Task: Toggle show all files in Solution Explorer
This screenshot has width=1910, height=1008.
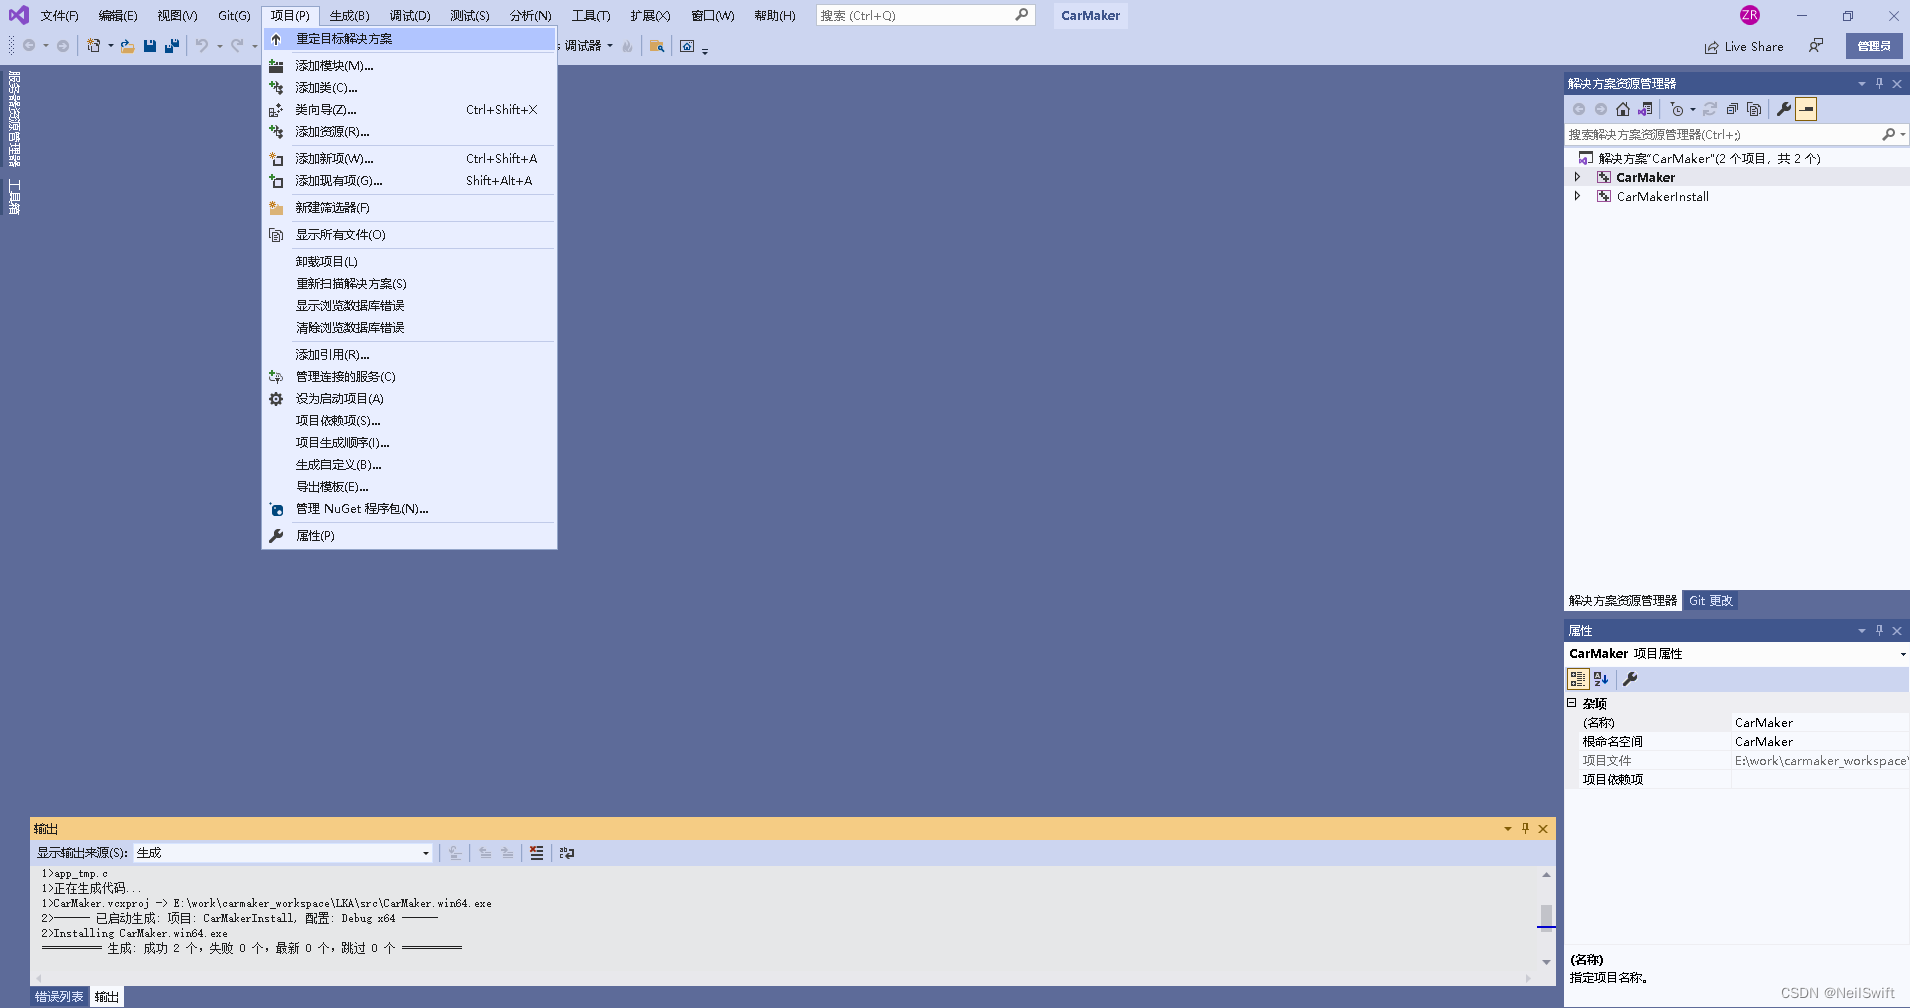Action: [x=1754, y=109]
